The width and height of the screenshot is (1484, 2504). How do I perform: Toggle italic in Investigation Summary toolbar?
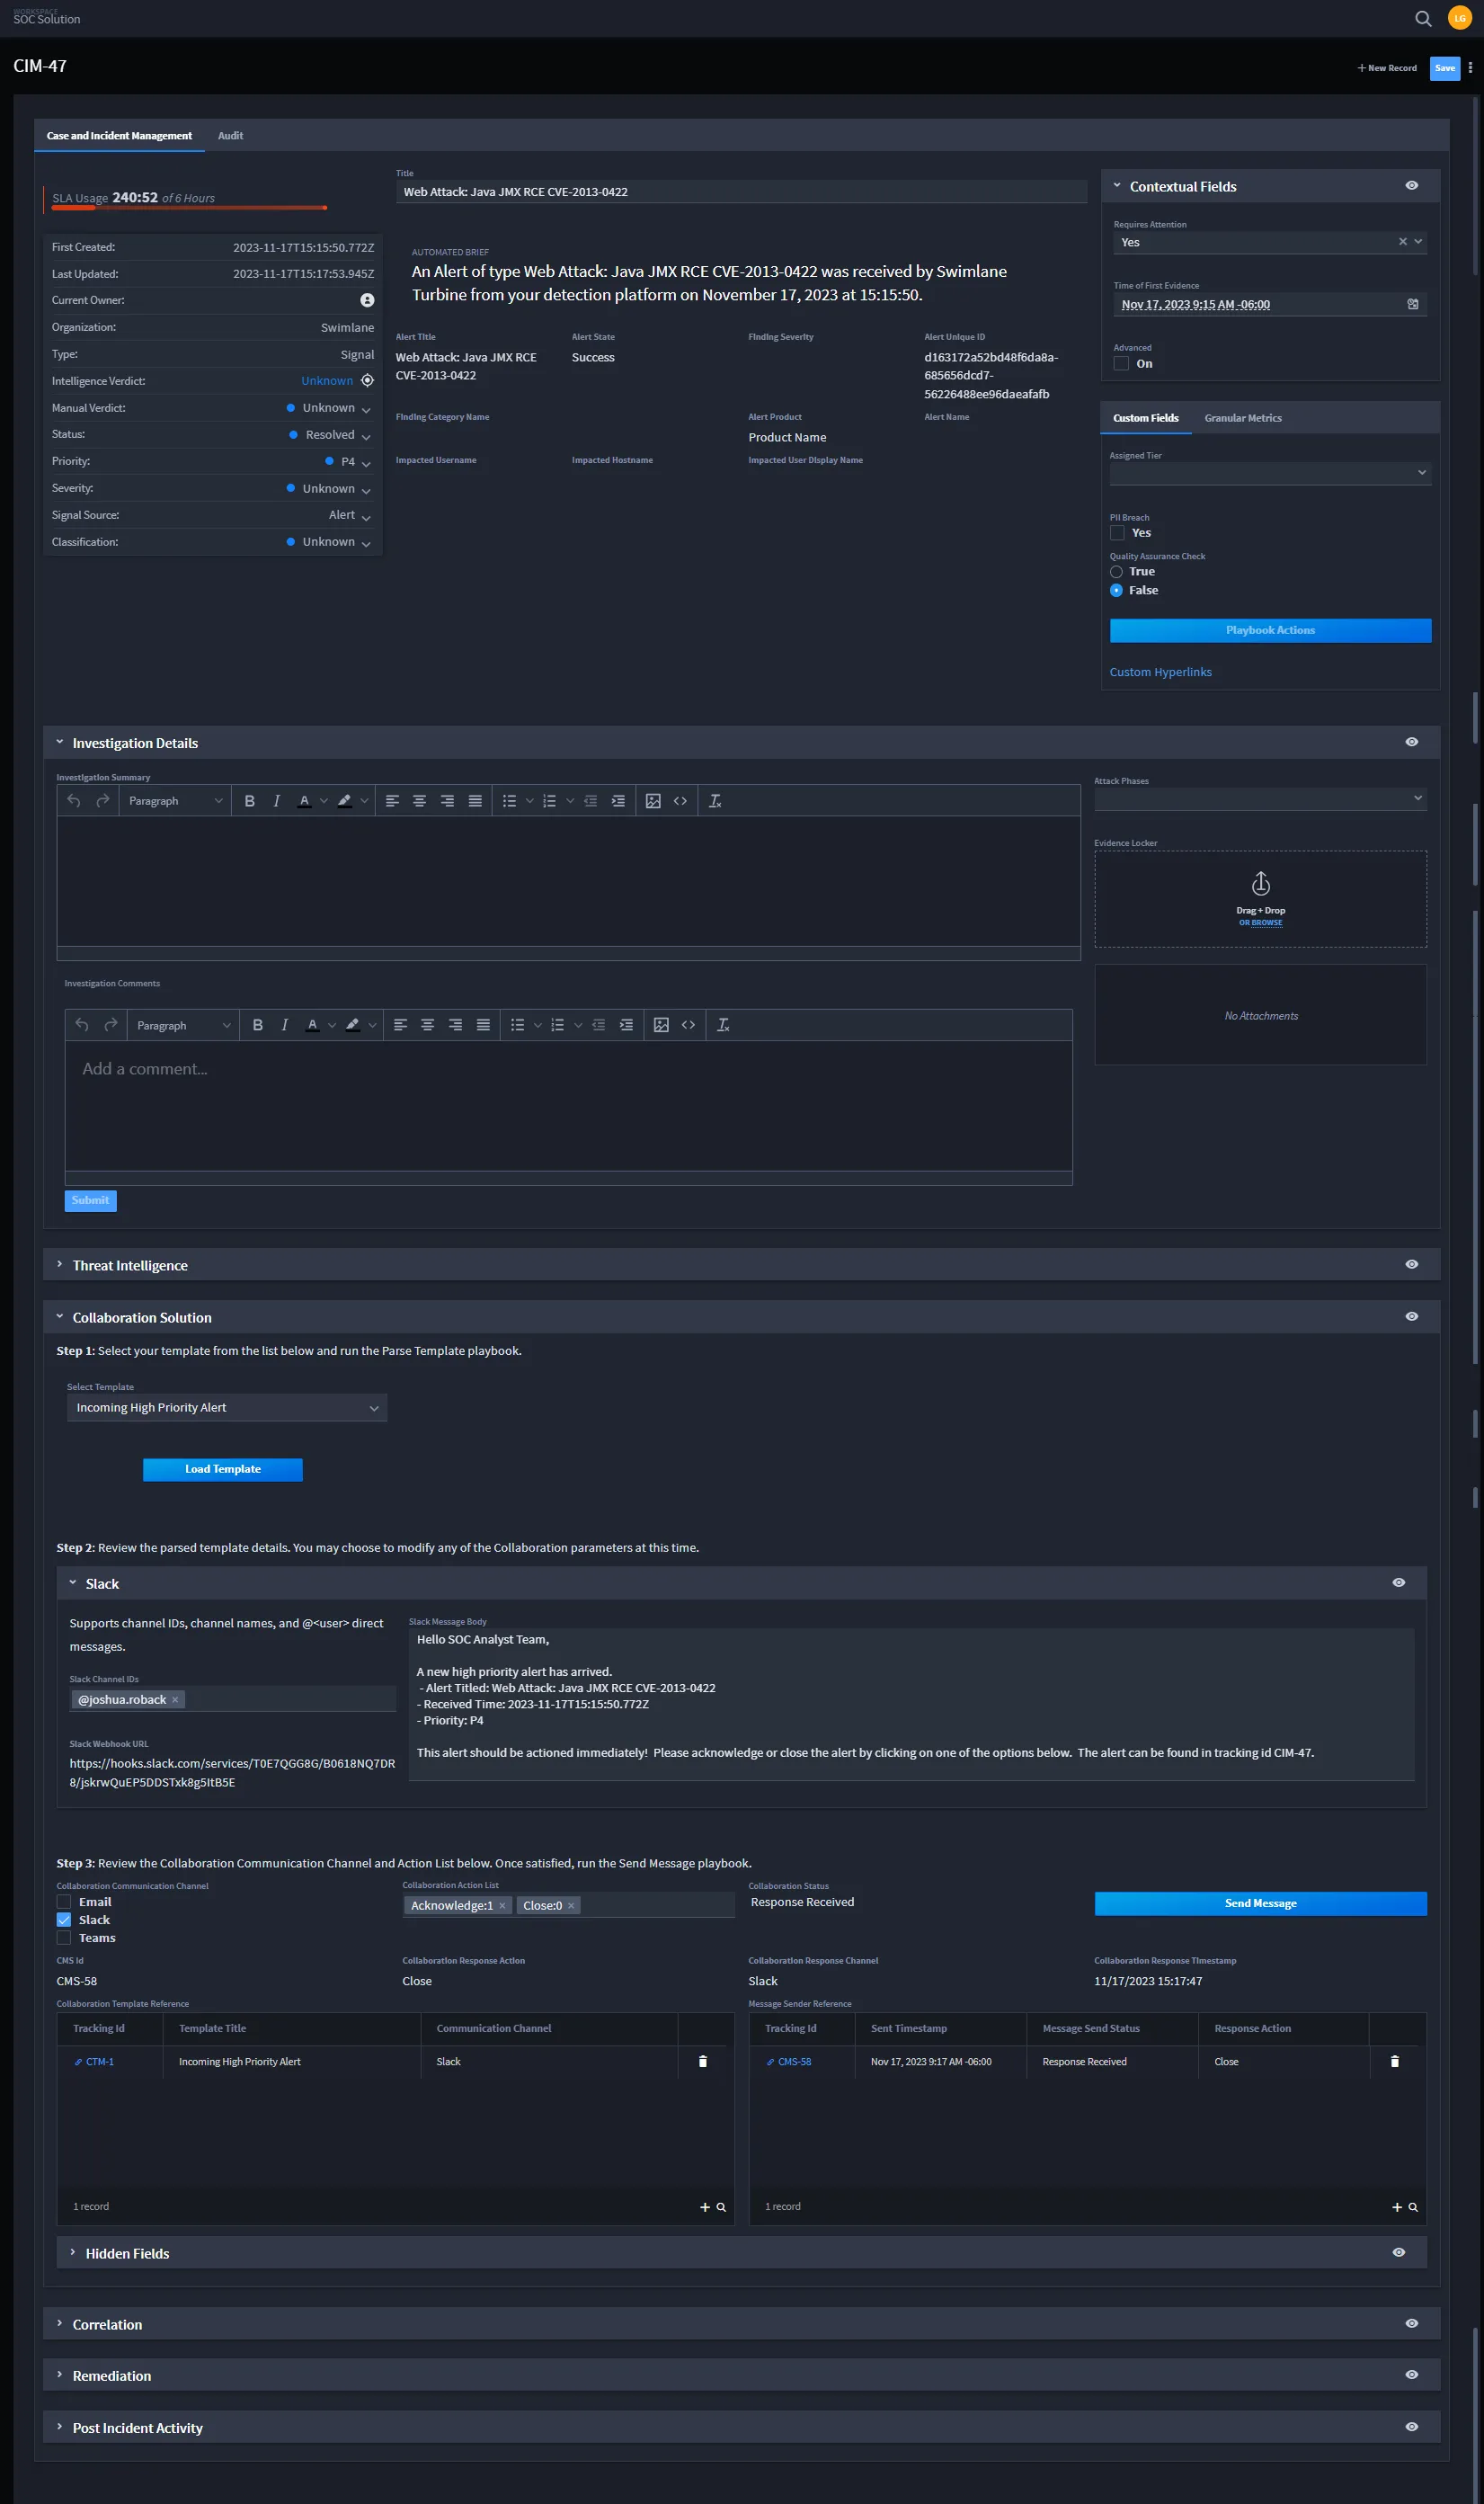coord(277,801)
